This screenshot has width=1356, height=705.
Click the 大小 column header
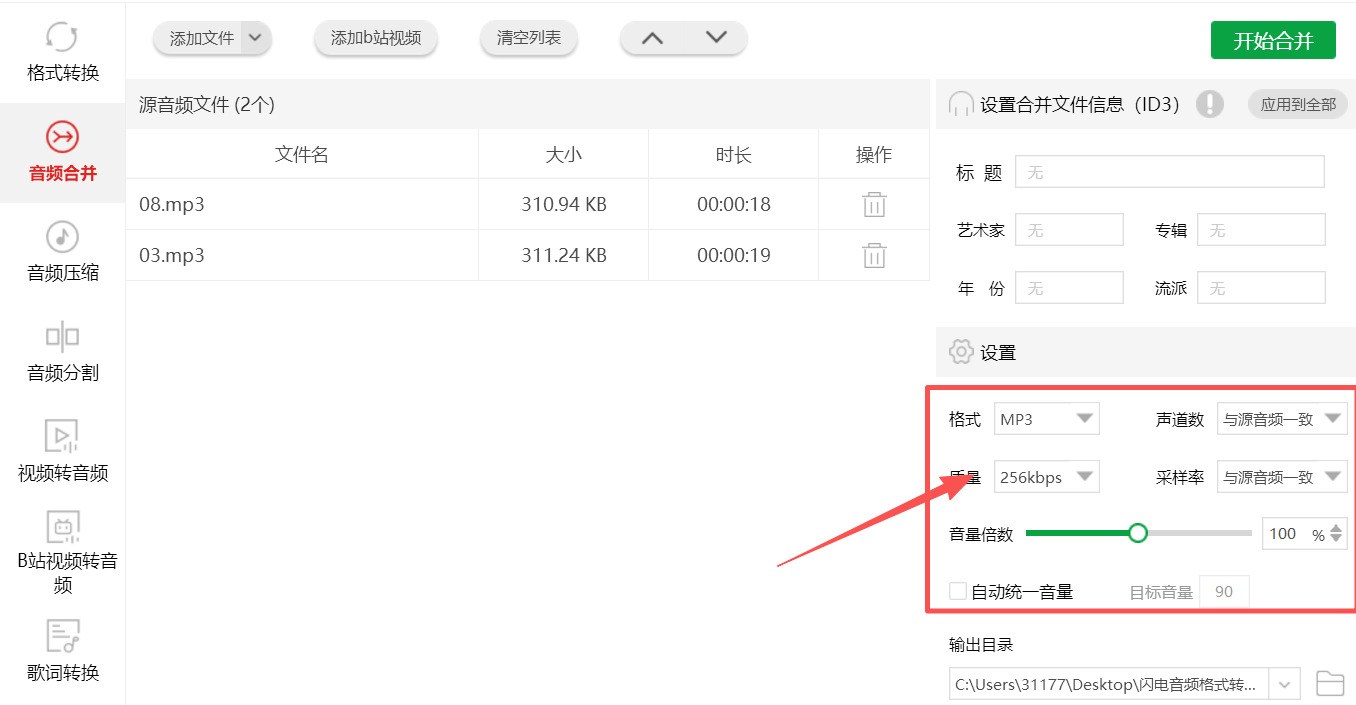(x=563, y=155)
